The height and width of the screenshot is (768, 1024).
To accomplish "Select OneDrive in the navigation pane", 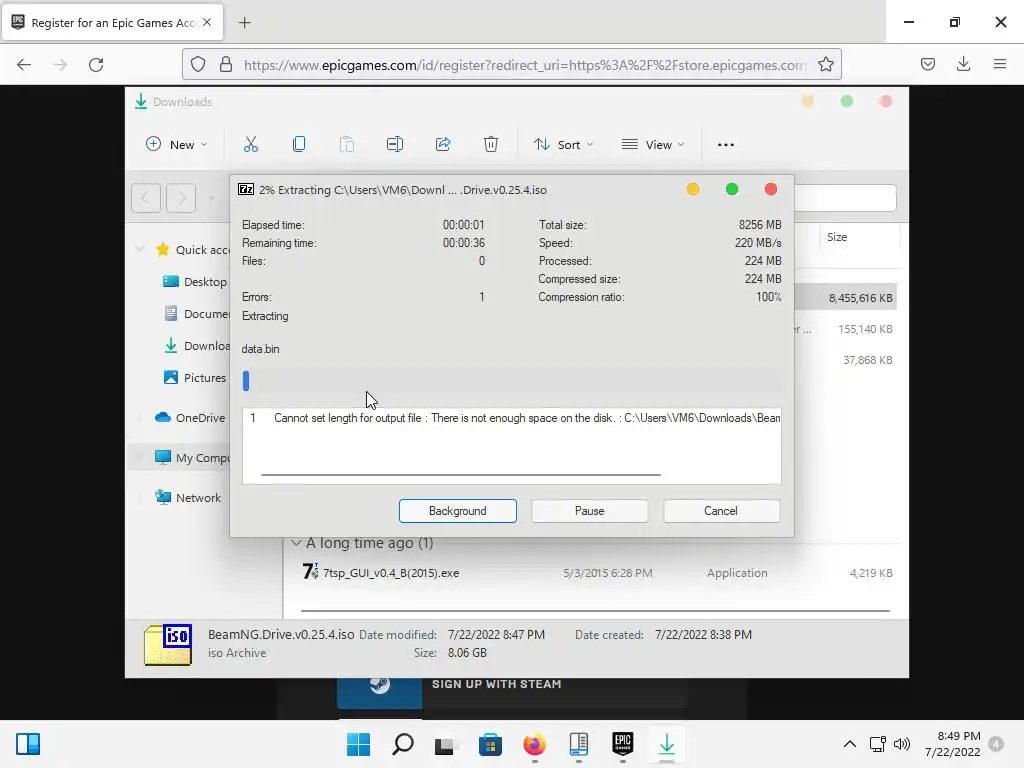I will 190,417.
